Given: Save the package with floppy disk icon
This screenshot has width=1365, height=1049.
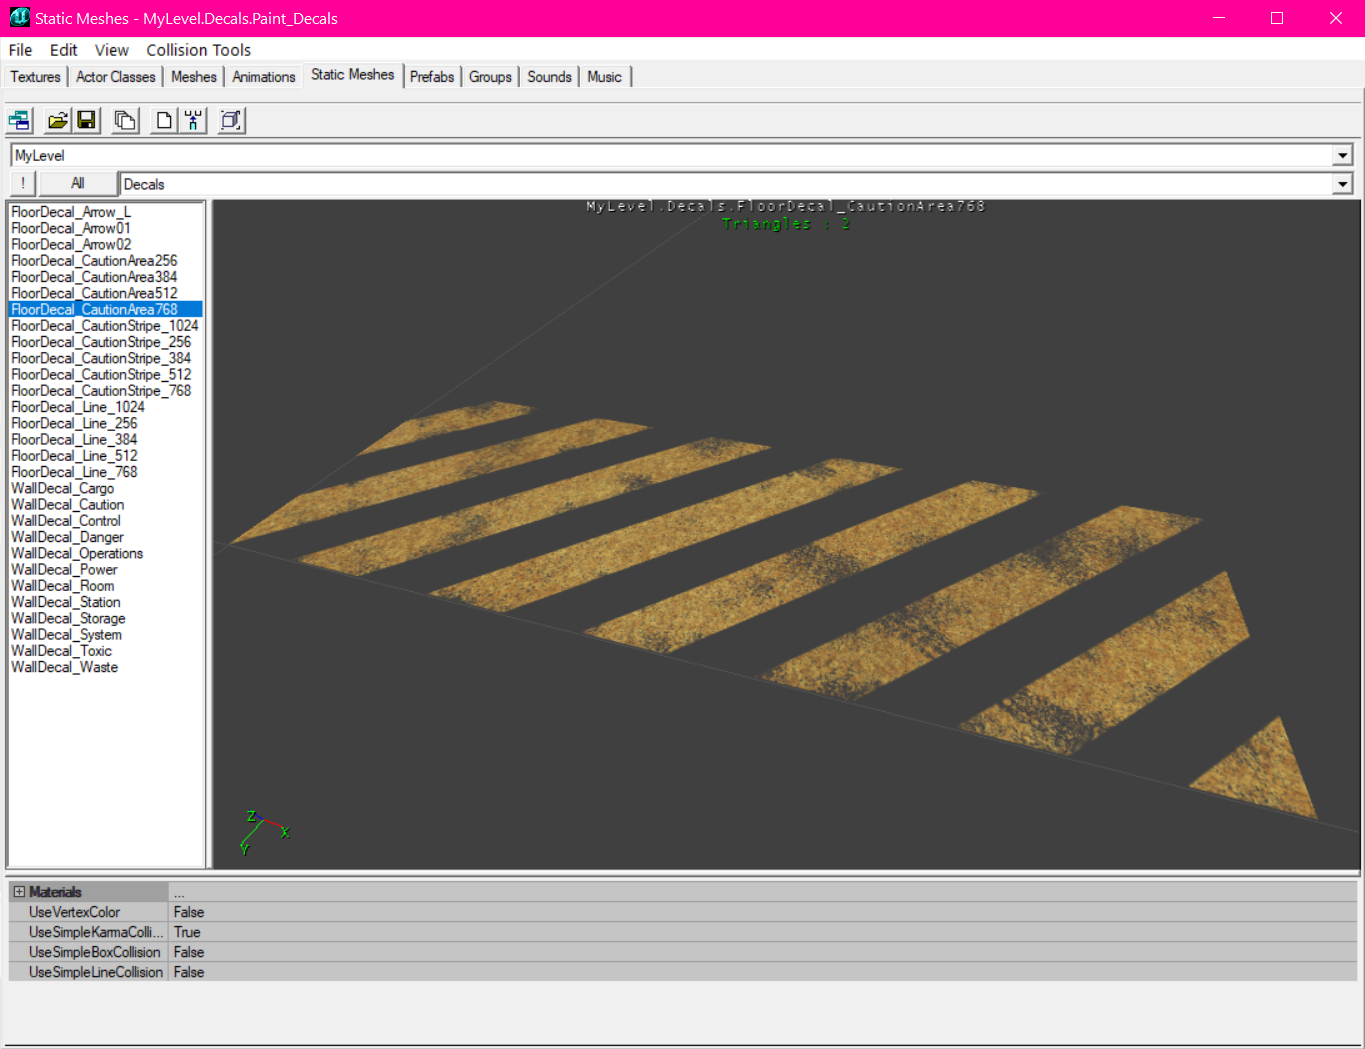Looking at the screenshot, I should [87, 121].
